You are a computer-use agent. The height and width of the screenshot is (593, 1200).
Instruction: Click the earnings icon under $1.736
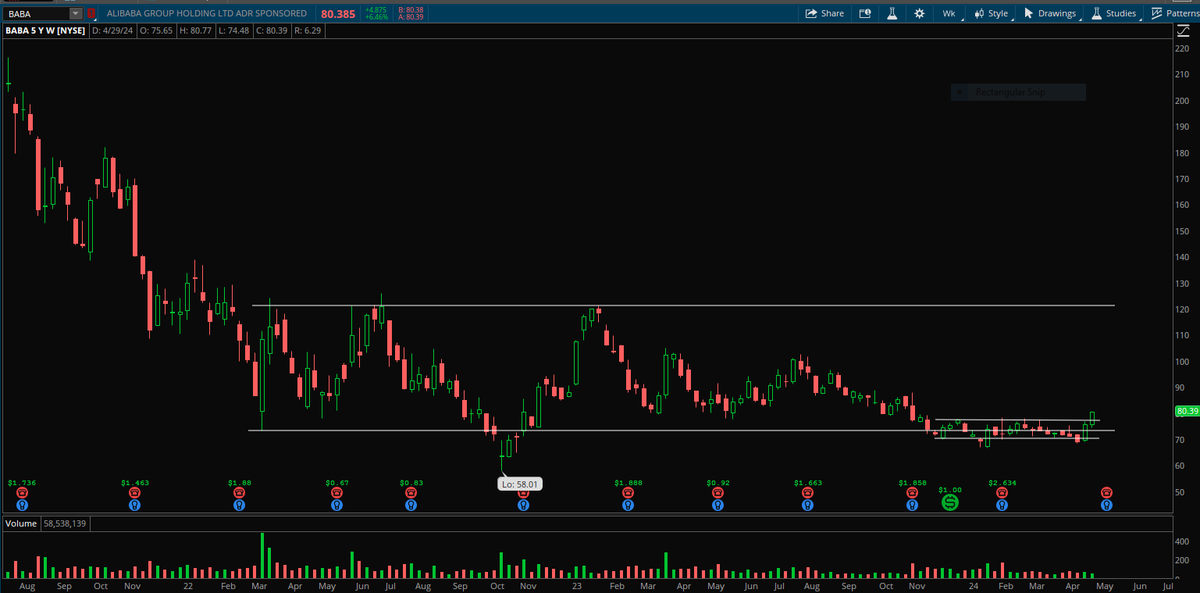coord(20,493)
